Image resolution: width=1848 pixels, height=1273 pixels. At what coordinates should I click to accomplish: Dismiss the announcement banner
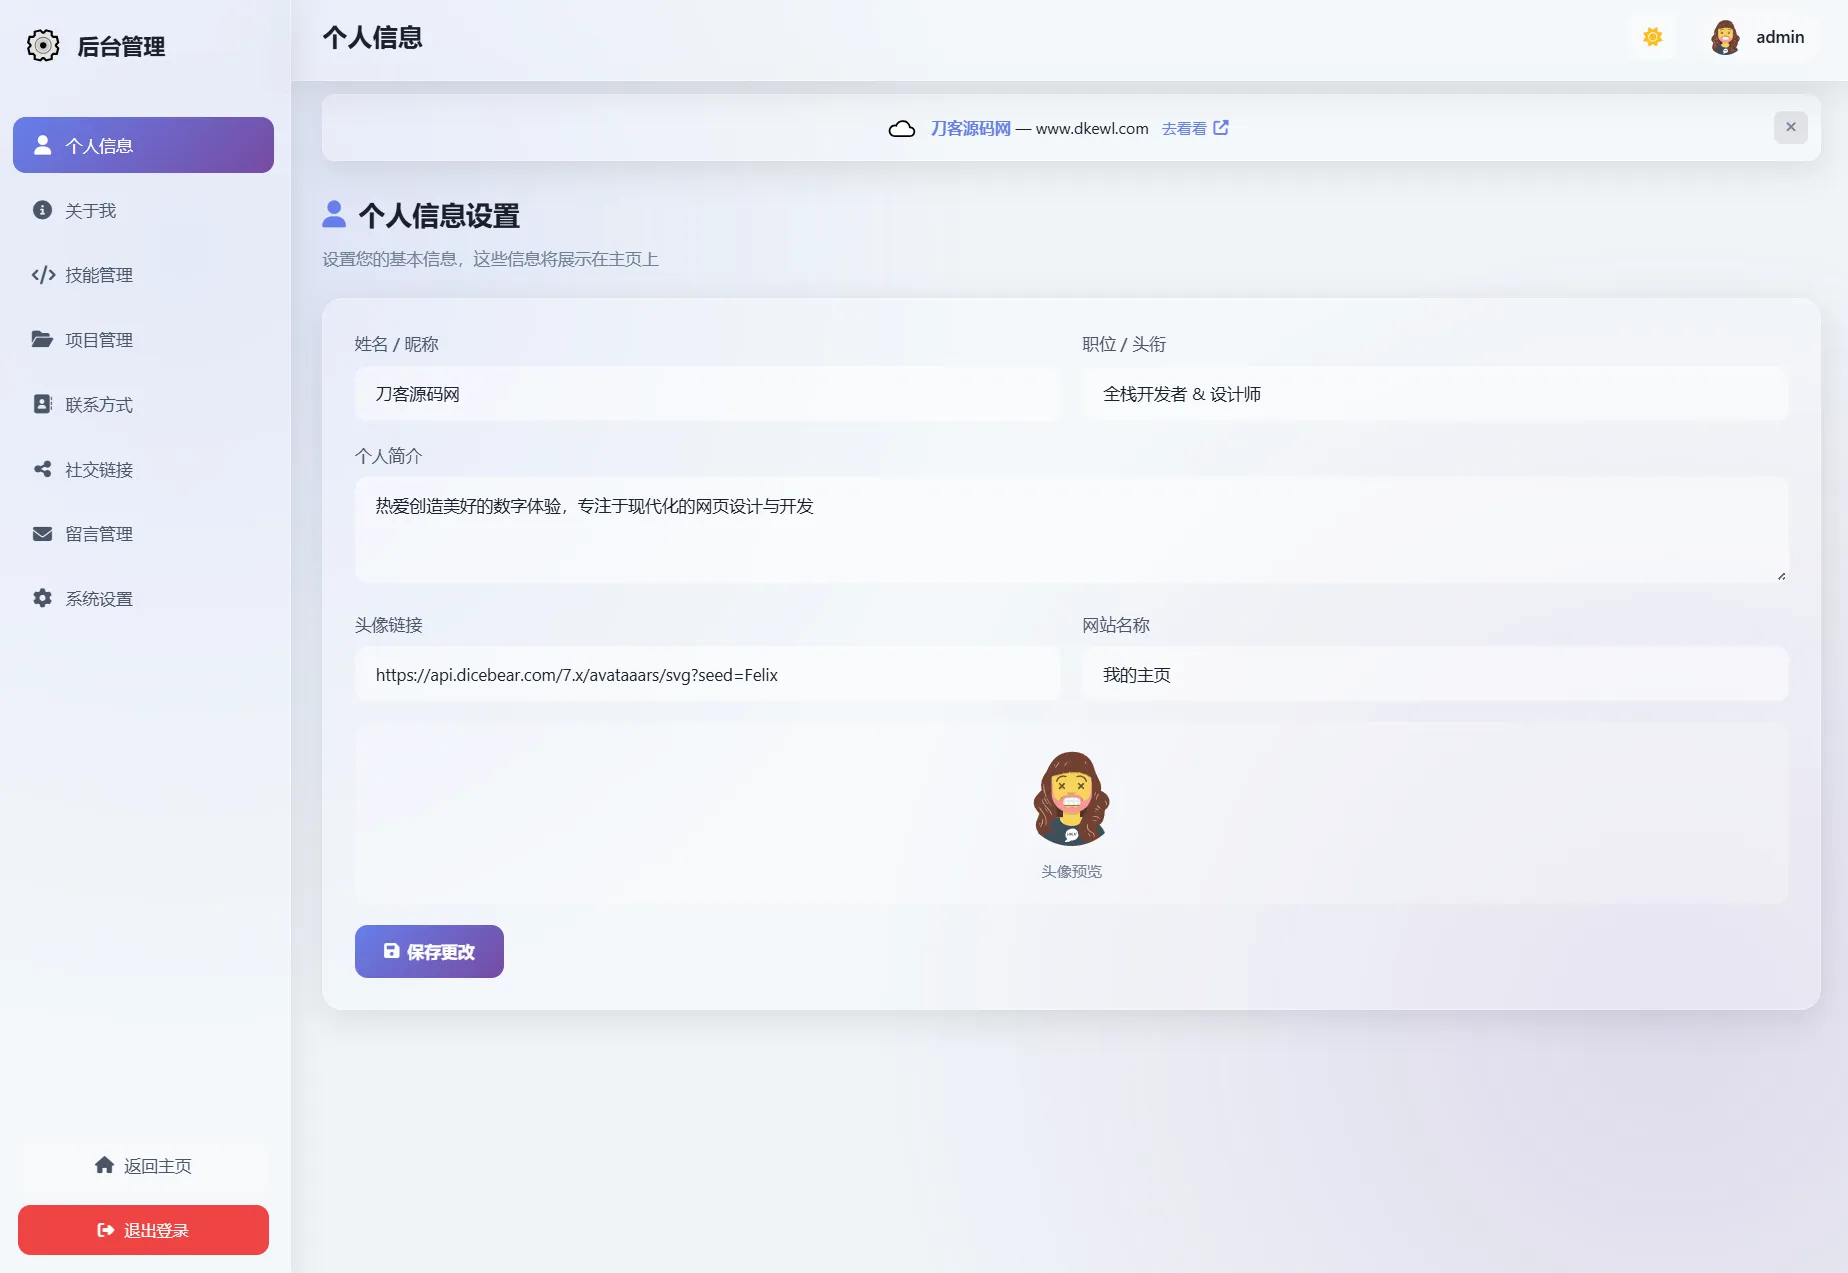1790,127
